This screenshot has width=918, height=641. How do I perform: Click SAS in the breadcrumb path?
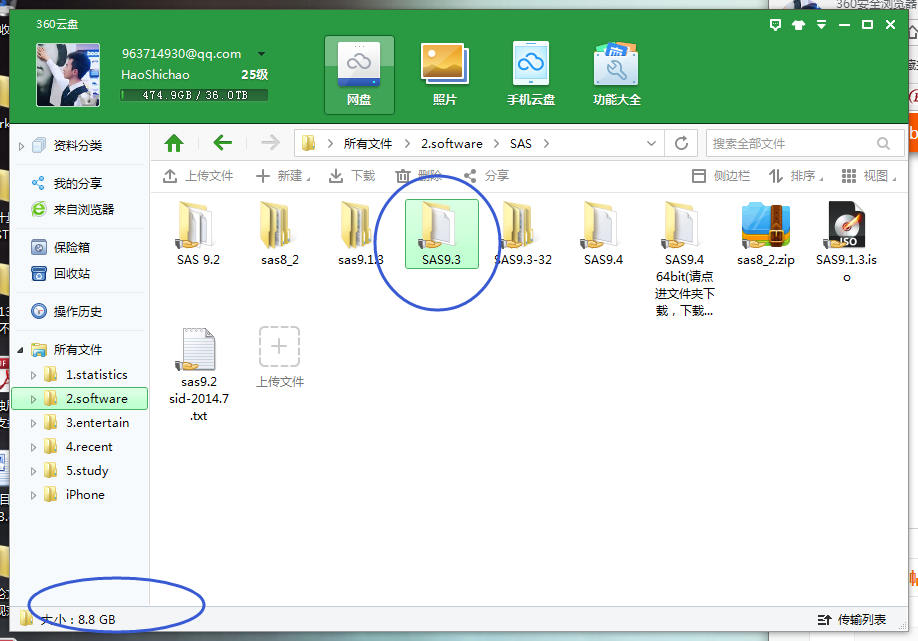coord(520,143)
